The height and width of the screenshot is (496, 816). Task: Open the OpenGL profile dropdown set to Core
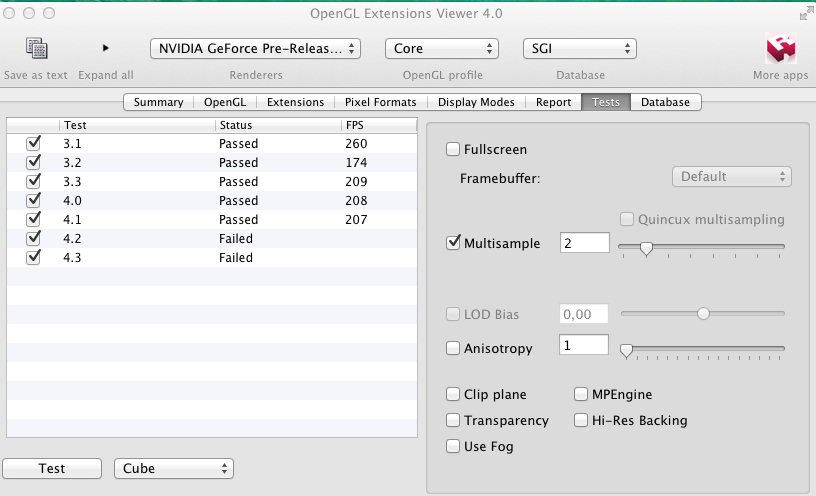pos(442,48)
